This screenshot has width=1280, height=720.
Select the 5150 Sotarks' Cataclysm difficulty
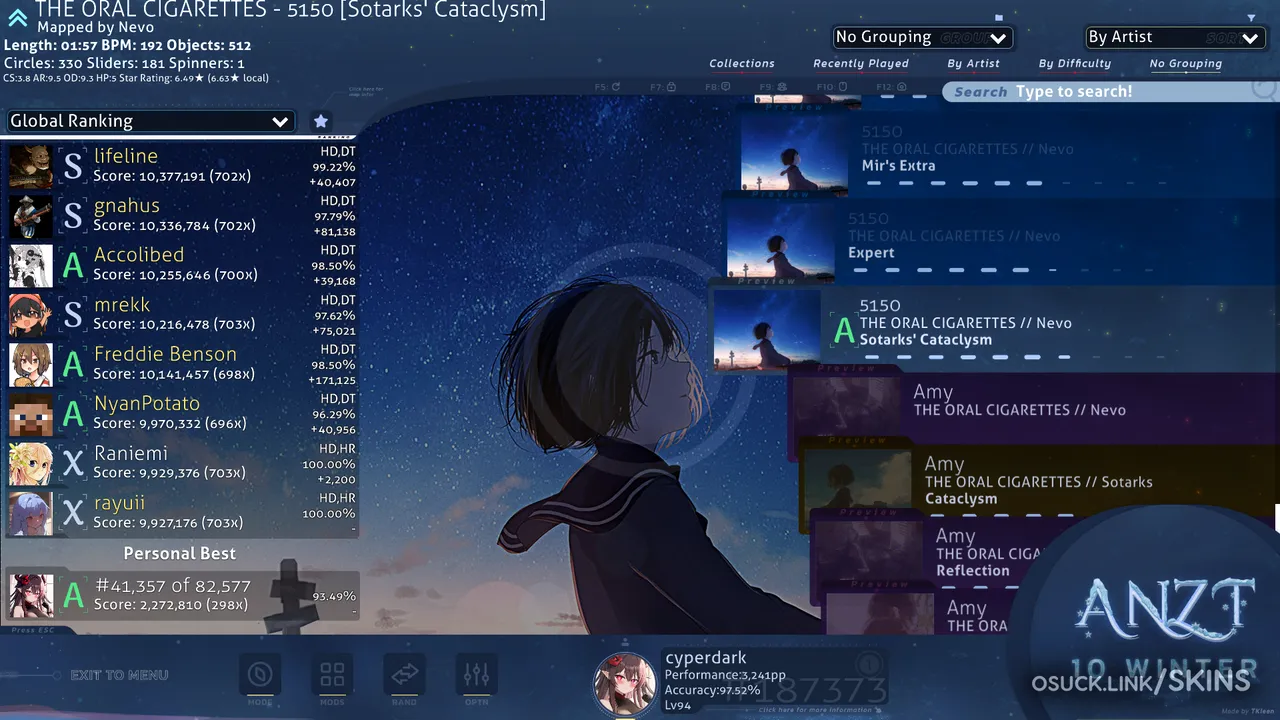coord(996,330)
